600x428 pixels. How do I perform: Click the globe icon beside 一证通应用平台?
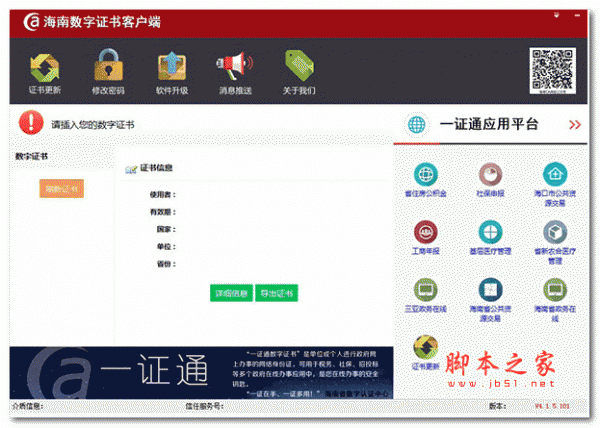(x=416, y=124)
